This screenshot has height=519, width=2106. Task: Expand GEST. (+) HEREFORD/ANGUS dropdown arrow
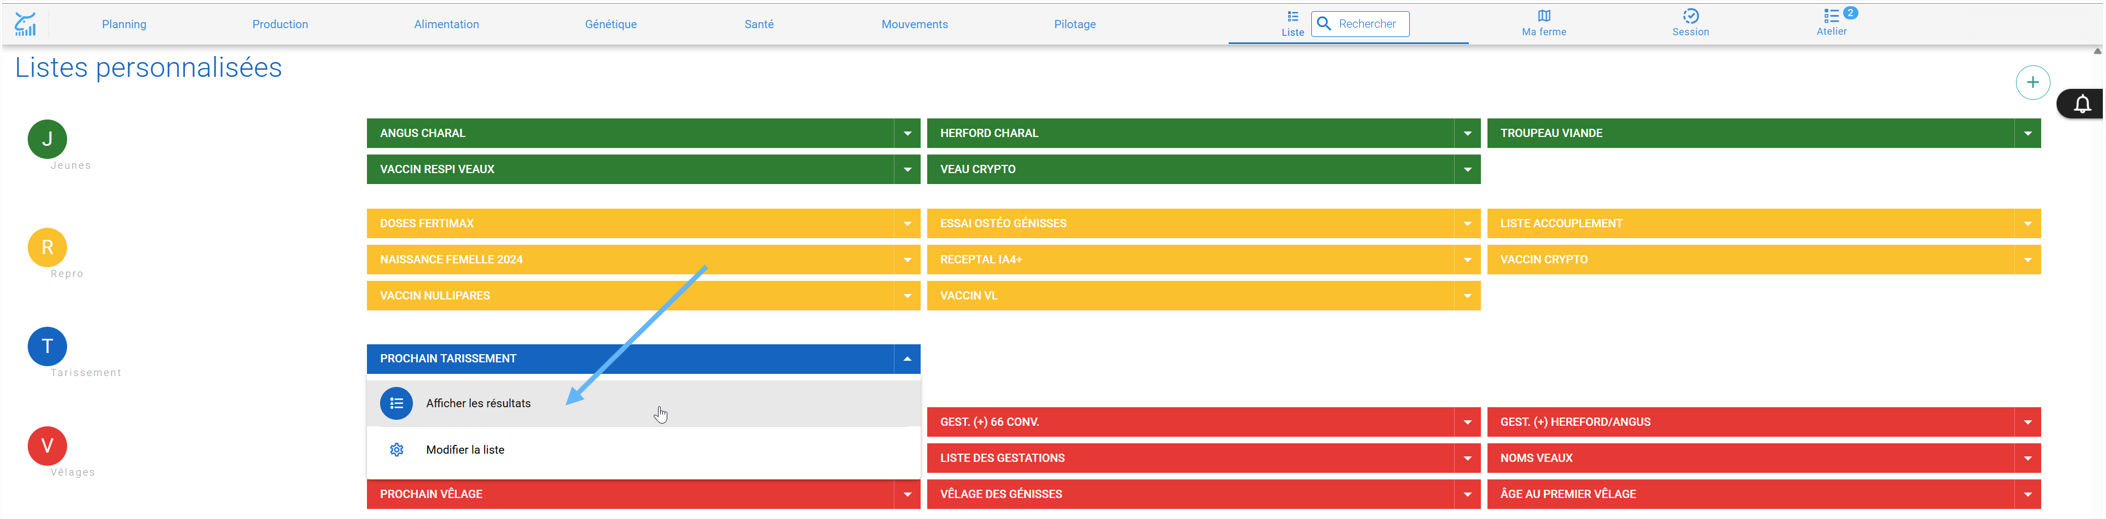(x=2027, y=422)
